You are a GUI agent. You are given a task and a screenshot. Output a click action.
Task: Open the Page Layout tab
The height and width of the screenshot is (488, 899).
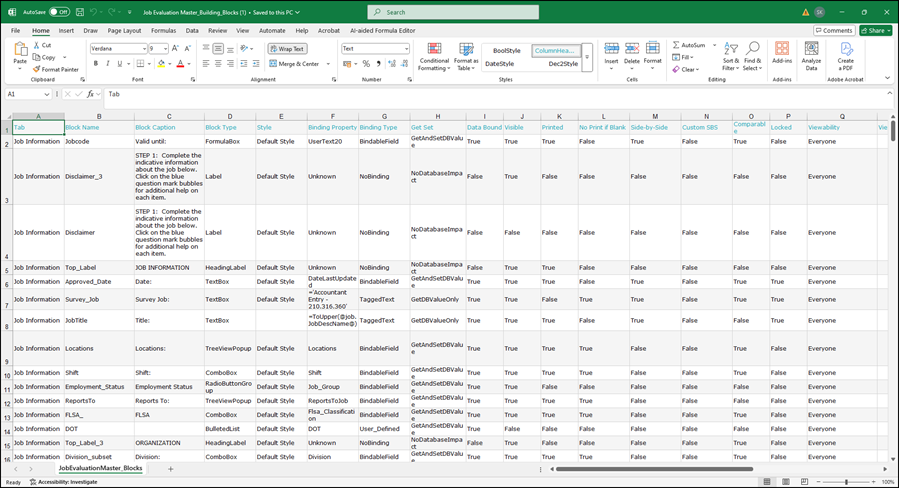click(x=124, y=30)
